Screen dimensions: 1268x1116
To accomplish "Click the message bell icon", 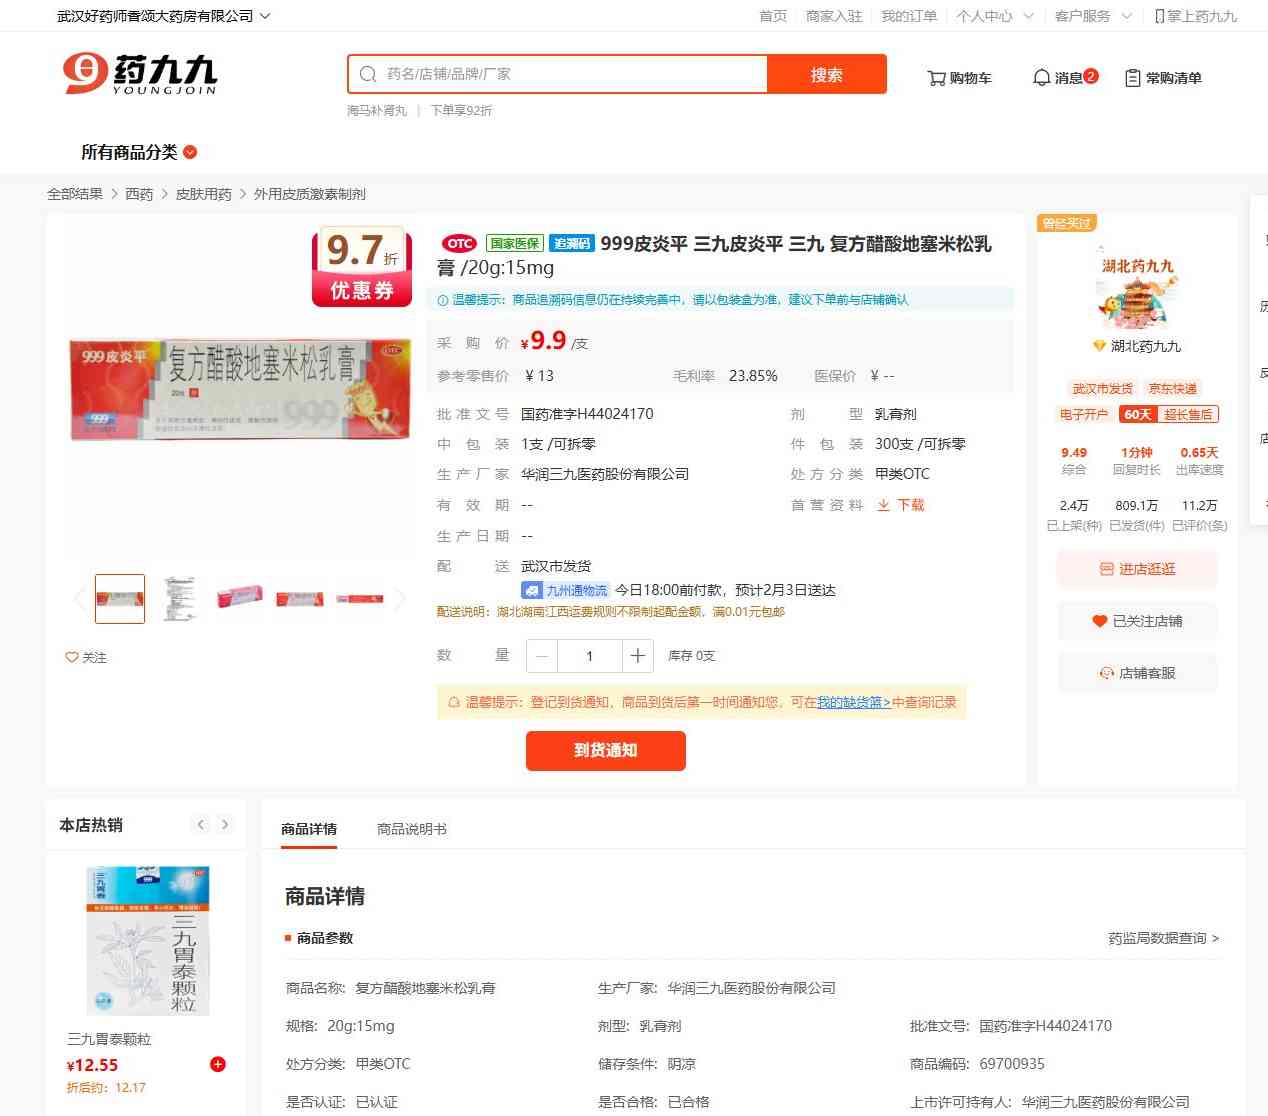I will point(1041,78).
